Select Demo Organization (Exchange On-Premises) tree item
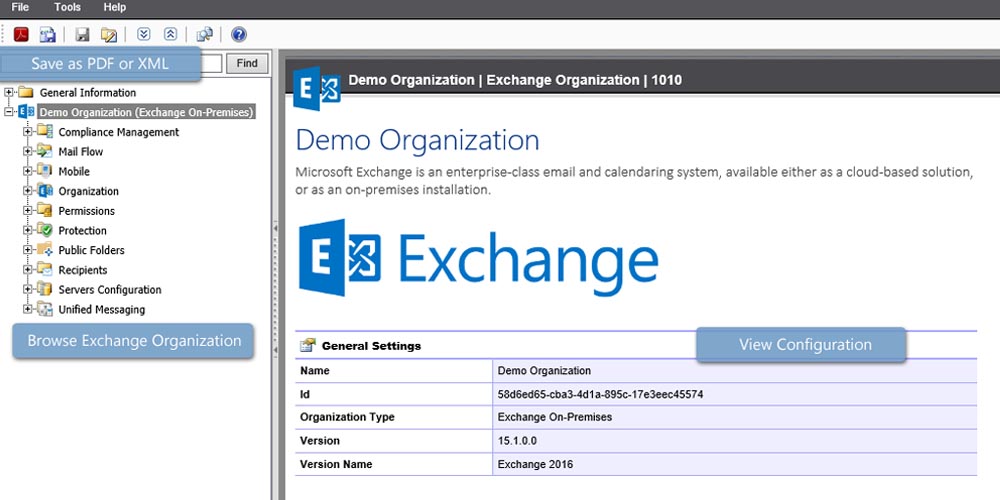This screenshot has height=500, width=1000. [147, 112]
